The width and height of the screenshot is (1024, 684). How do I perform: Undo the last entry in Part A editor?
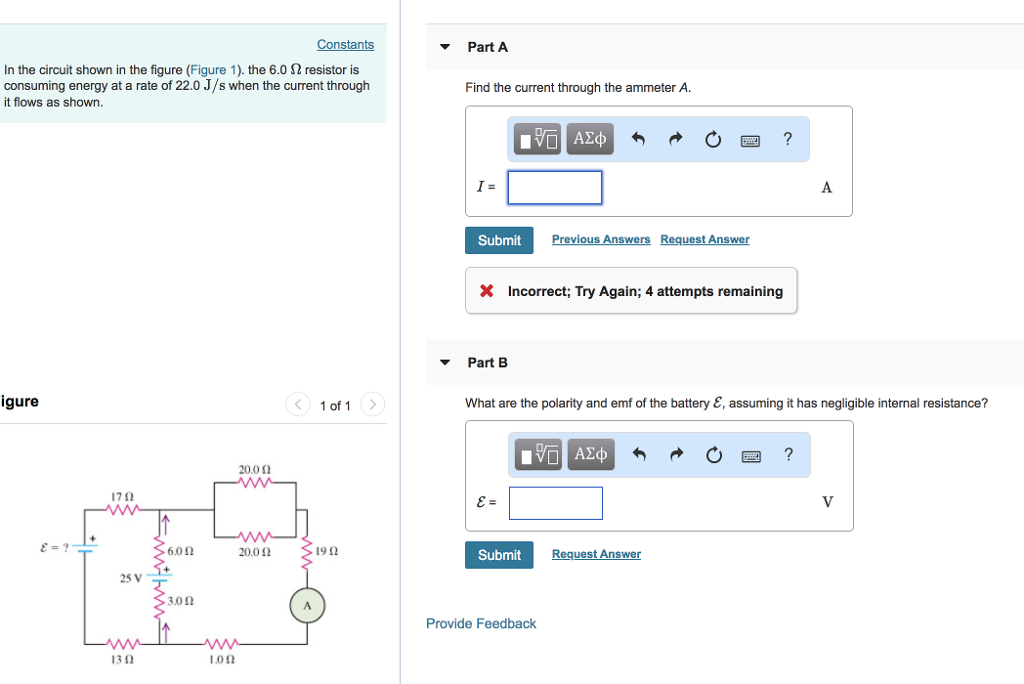click(638, 139)
